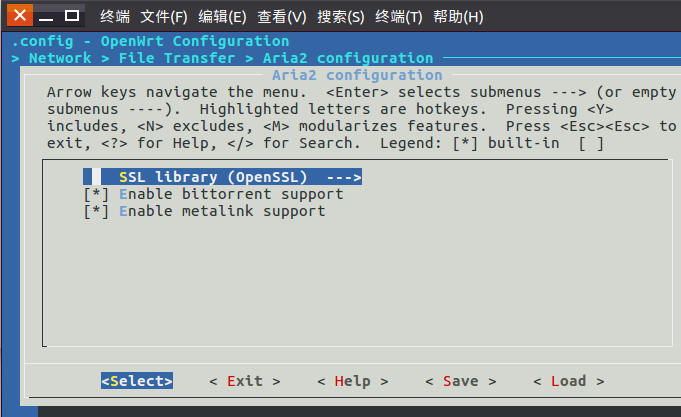The width and height of the screenshot is (681, 417).
Task: Click the Help button
Action: (352, 381)
